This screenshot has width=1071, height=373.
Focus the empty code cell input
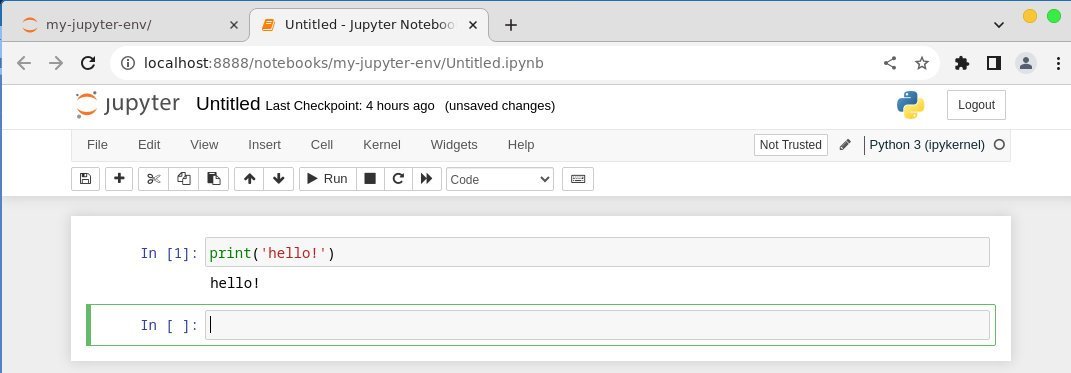click(x=597, y=325)
